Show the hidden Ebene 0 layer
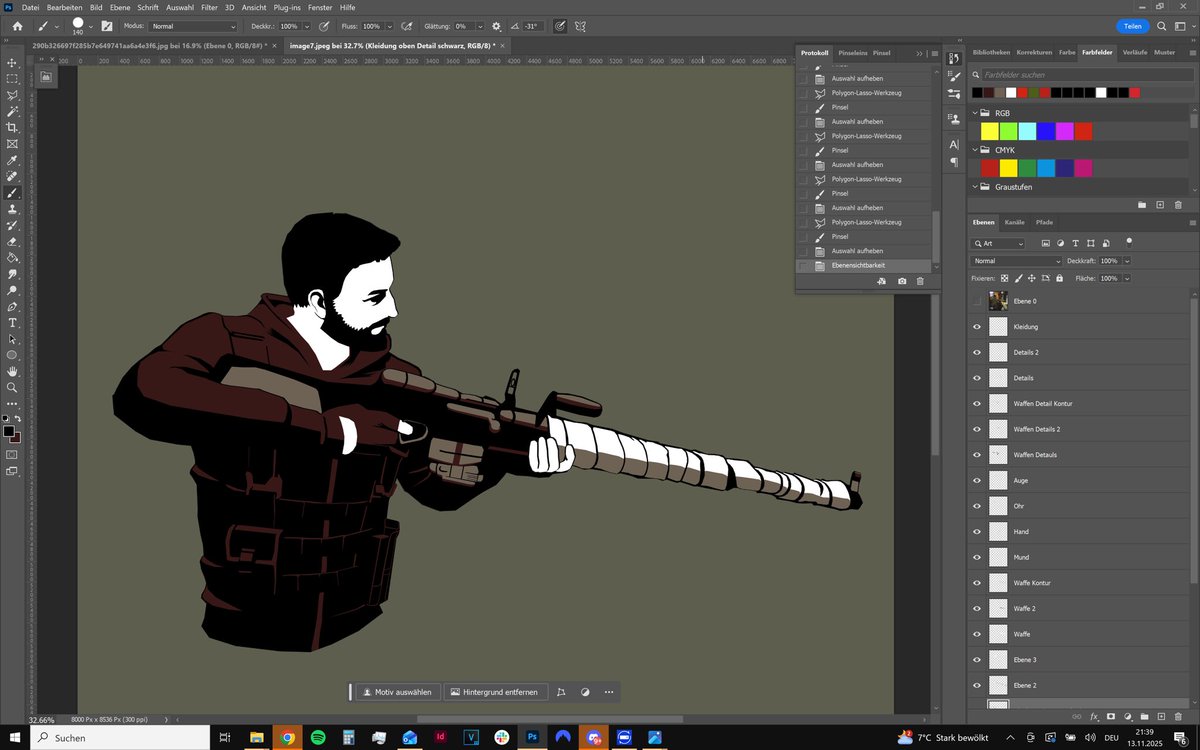1200x750 pixels. click(977, 301)
